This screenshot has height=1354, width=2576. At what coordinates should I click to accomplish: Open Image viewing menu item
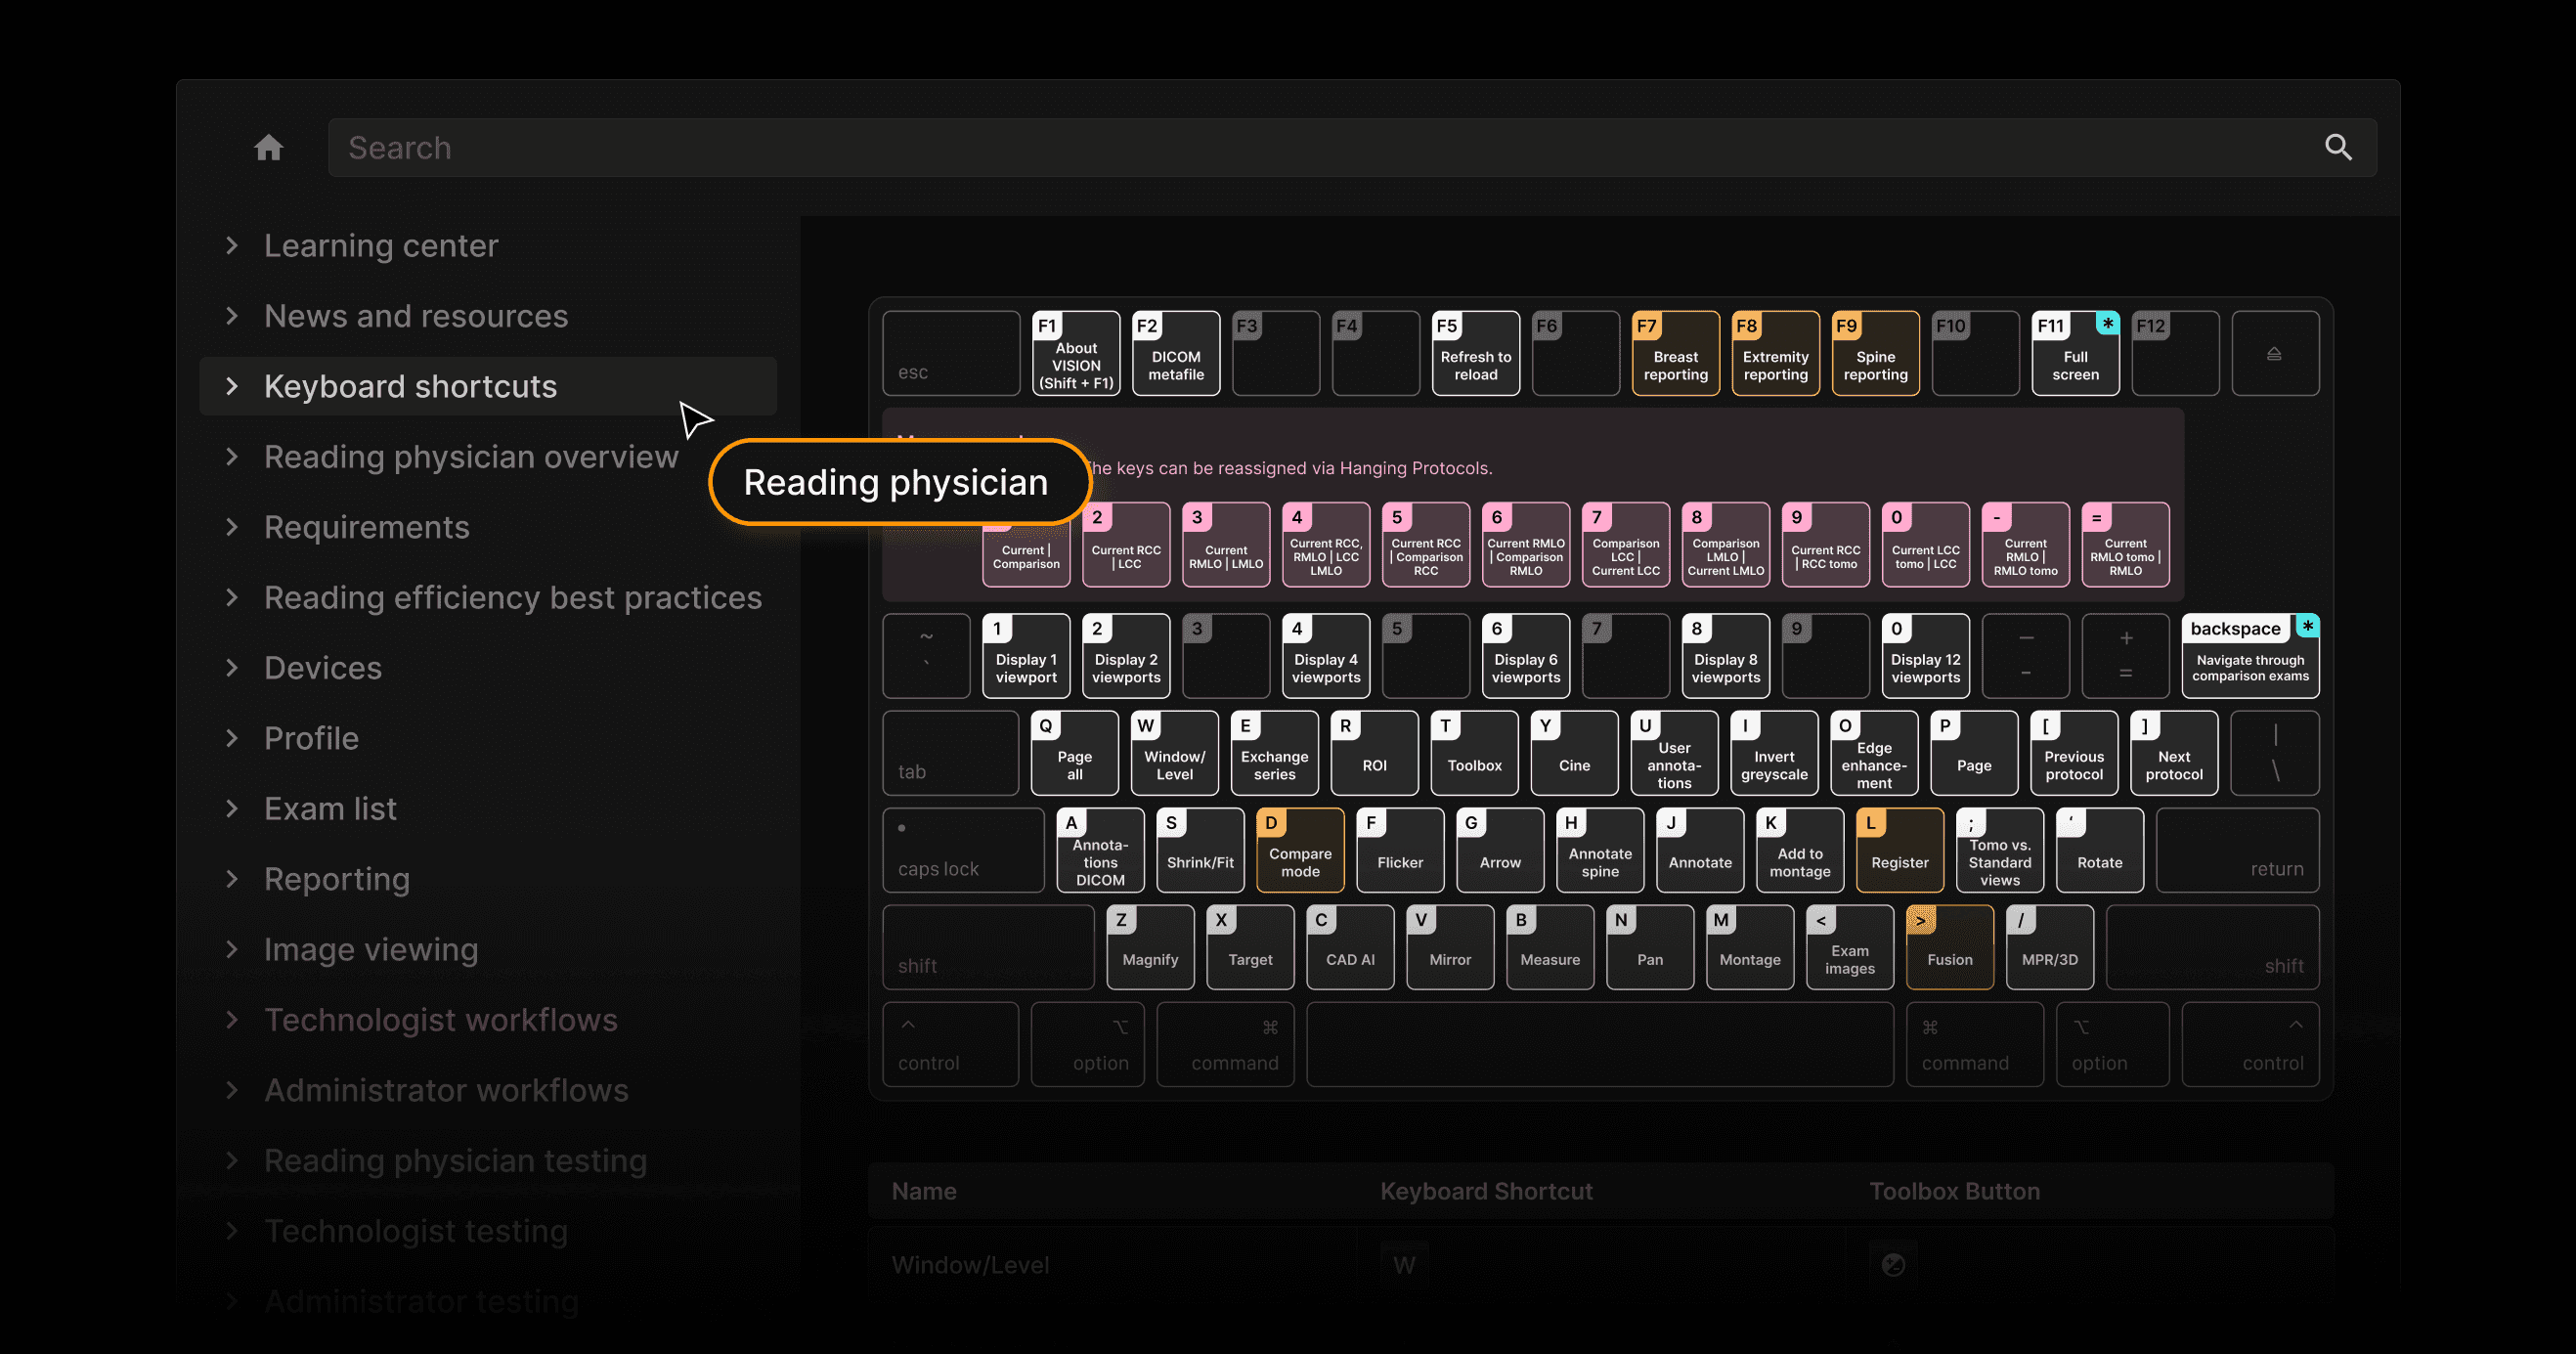pos(371,950)
